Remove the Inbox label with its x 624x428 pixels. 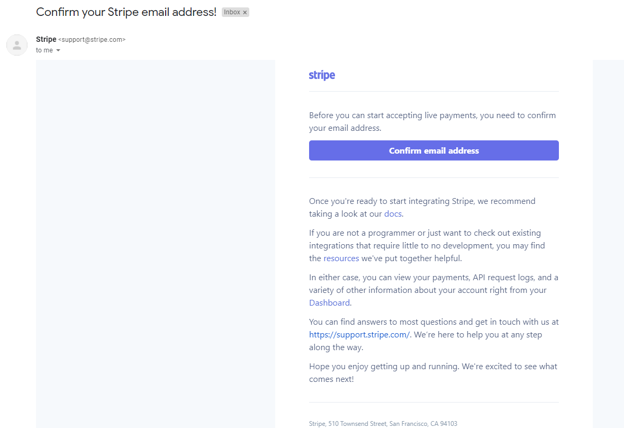tap(245, 12)
